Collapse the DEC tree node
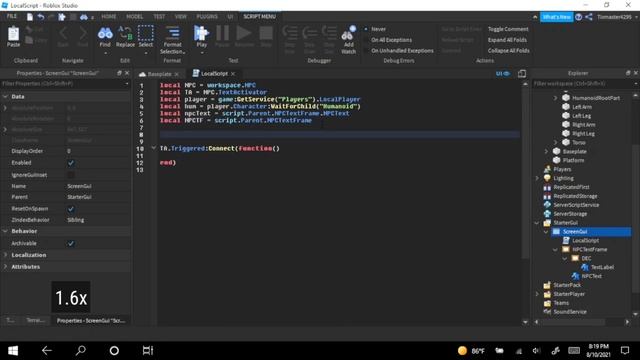 [x=564, y=258]
